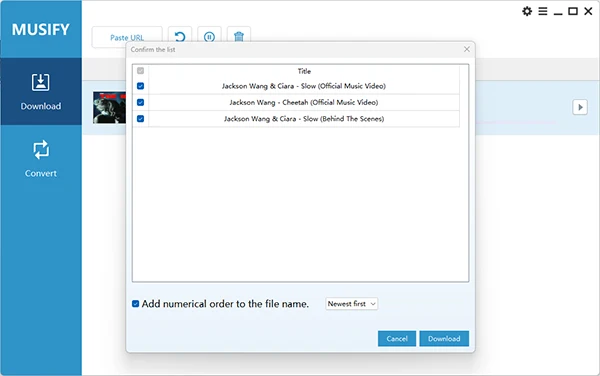Select the Slow (Behind The Scenes) title text
Viewport: 600px width, 376px height.
(x=304, y=119)
